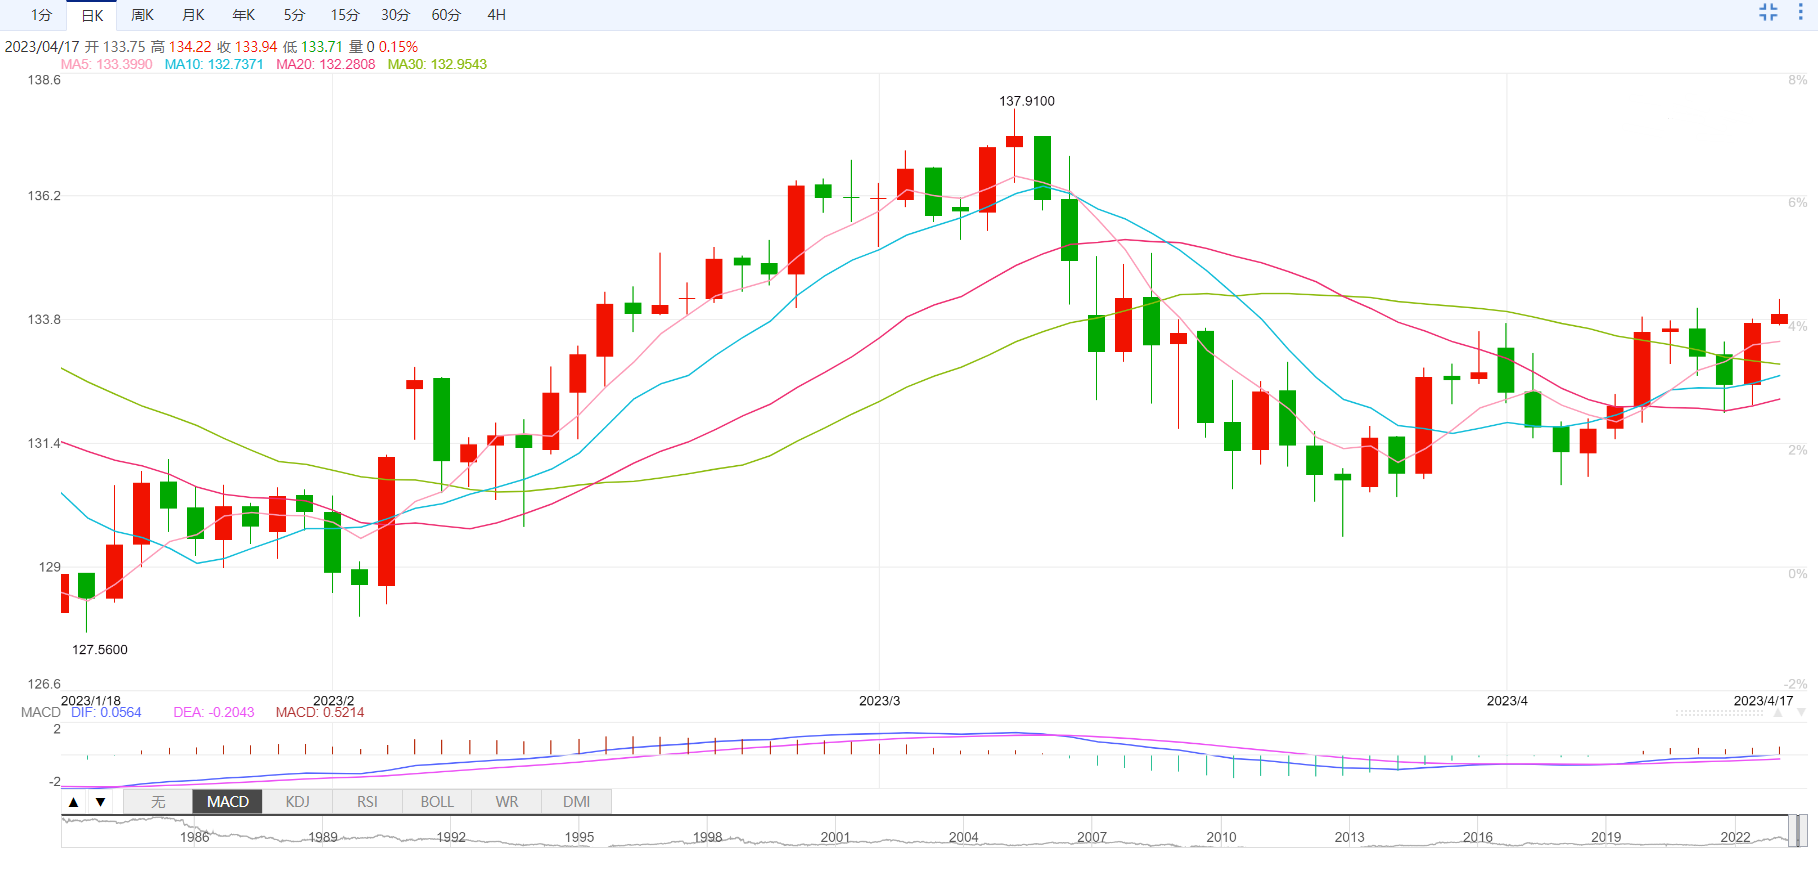1818x885 pixels.
Task: Select 无 to hide the indicator
Action: pos(158,802)
